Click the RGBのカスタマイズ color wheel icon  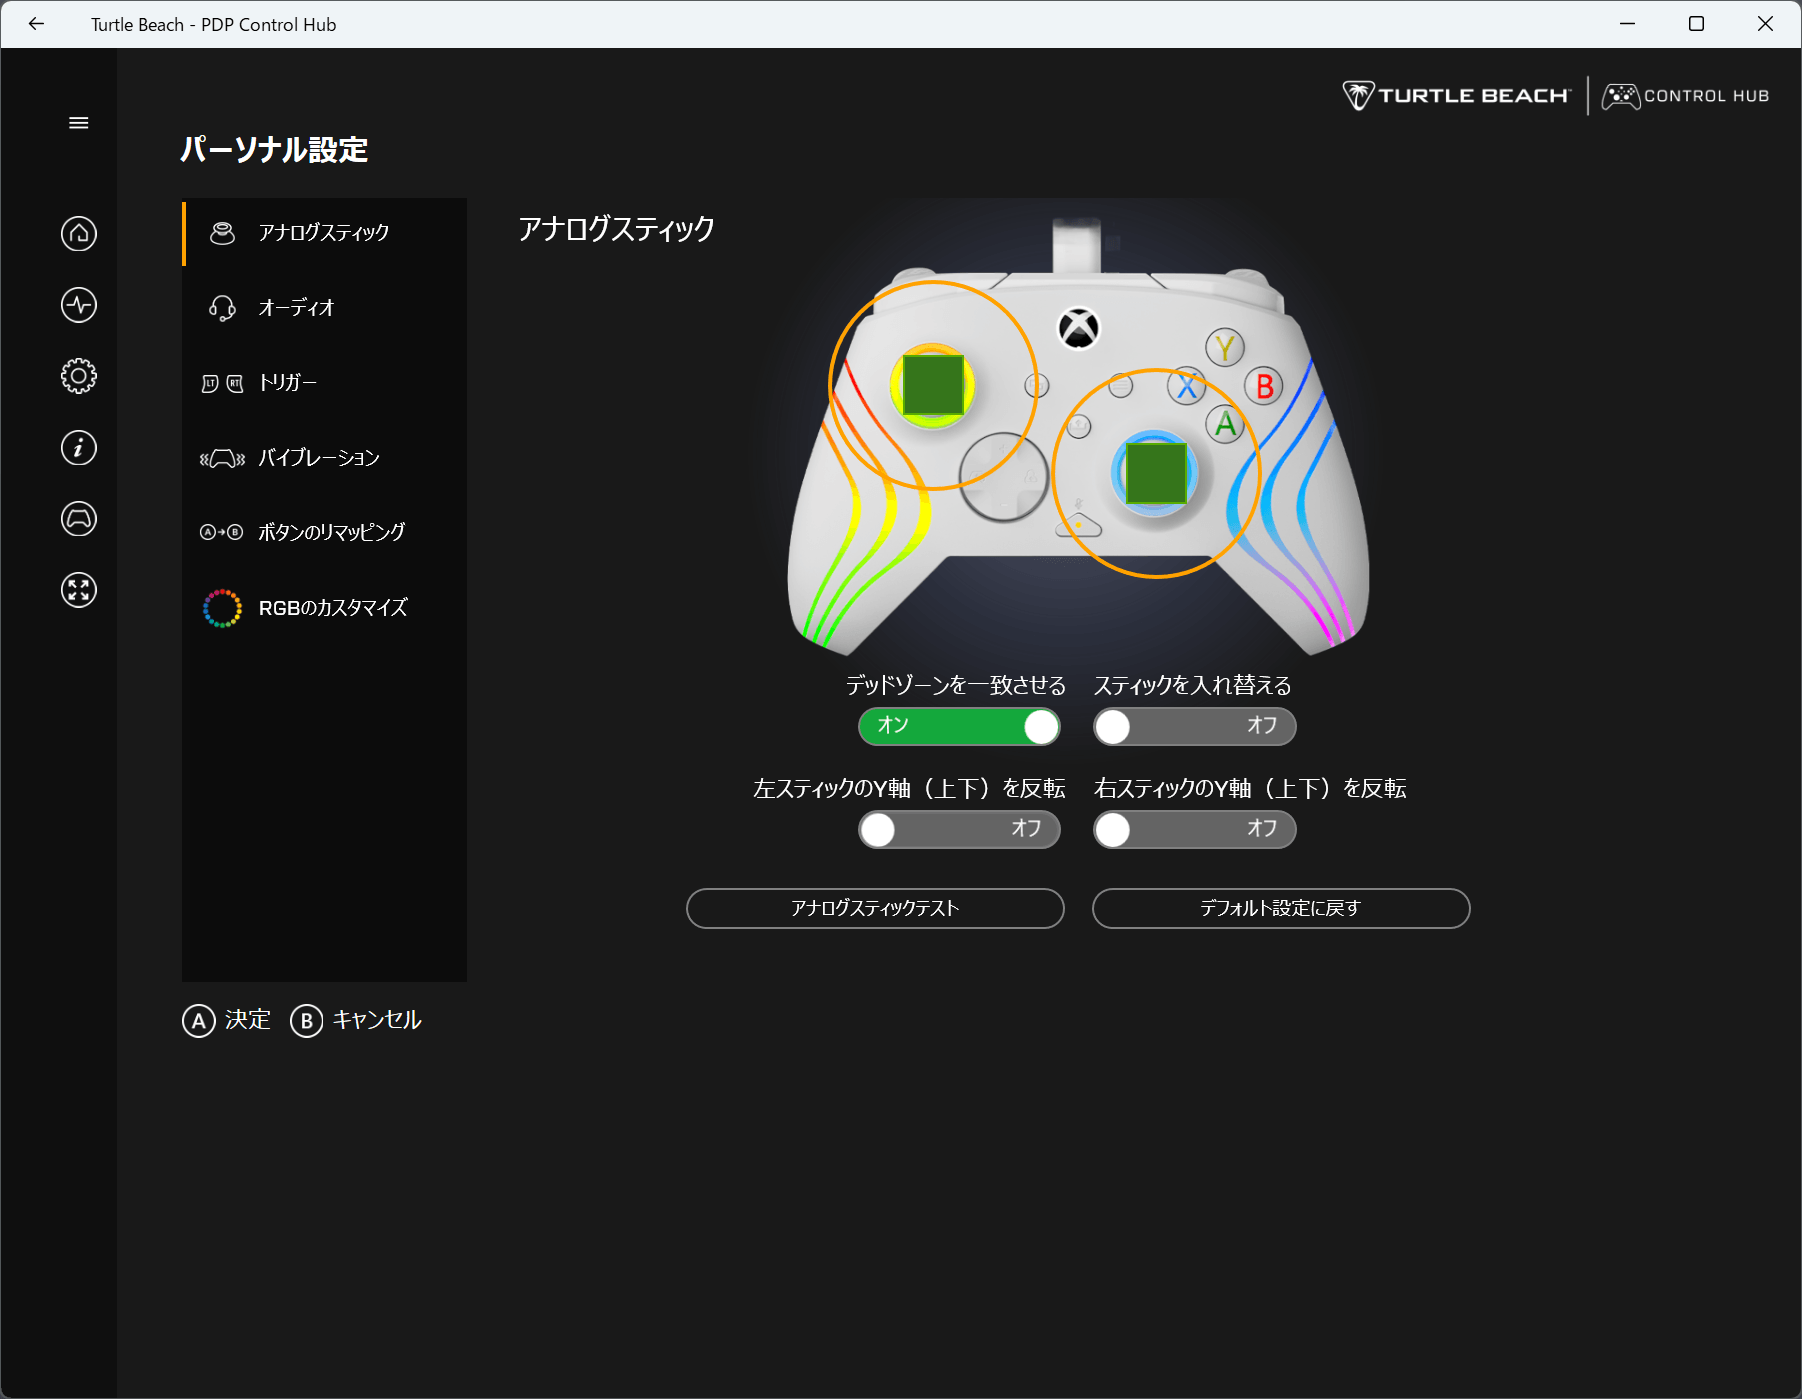tap(222, 608)
